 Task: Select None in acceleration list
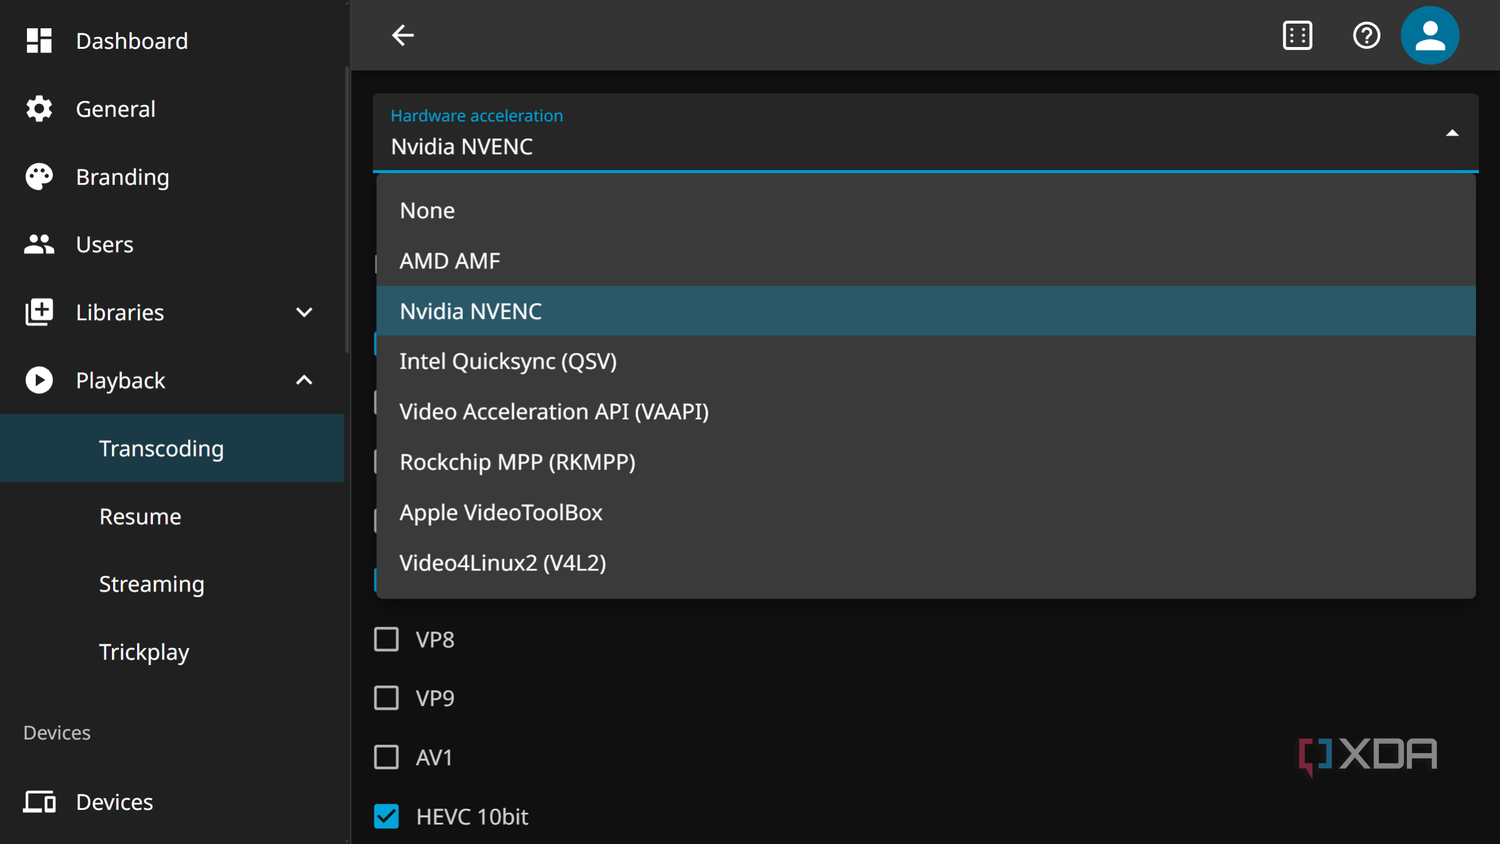926,211
